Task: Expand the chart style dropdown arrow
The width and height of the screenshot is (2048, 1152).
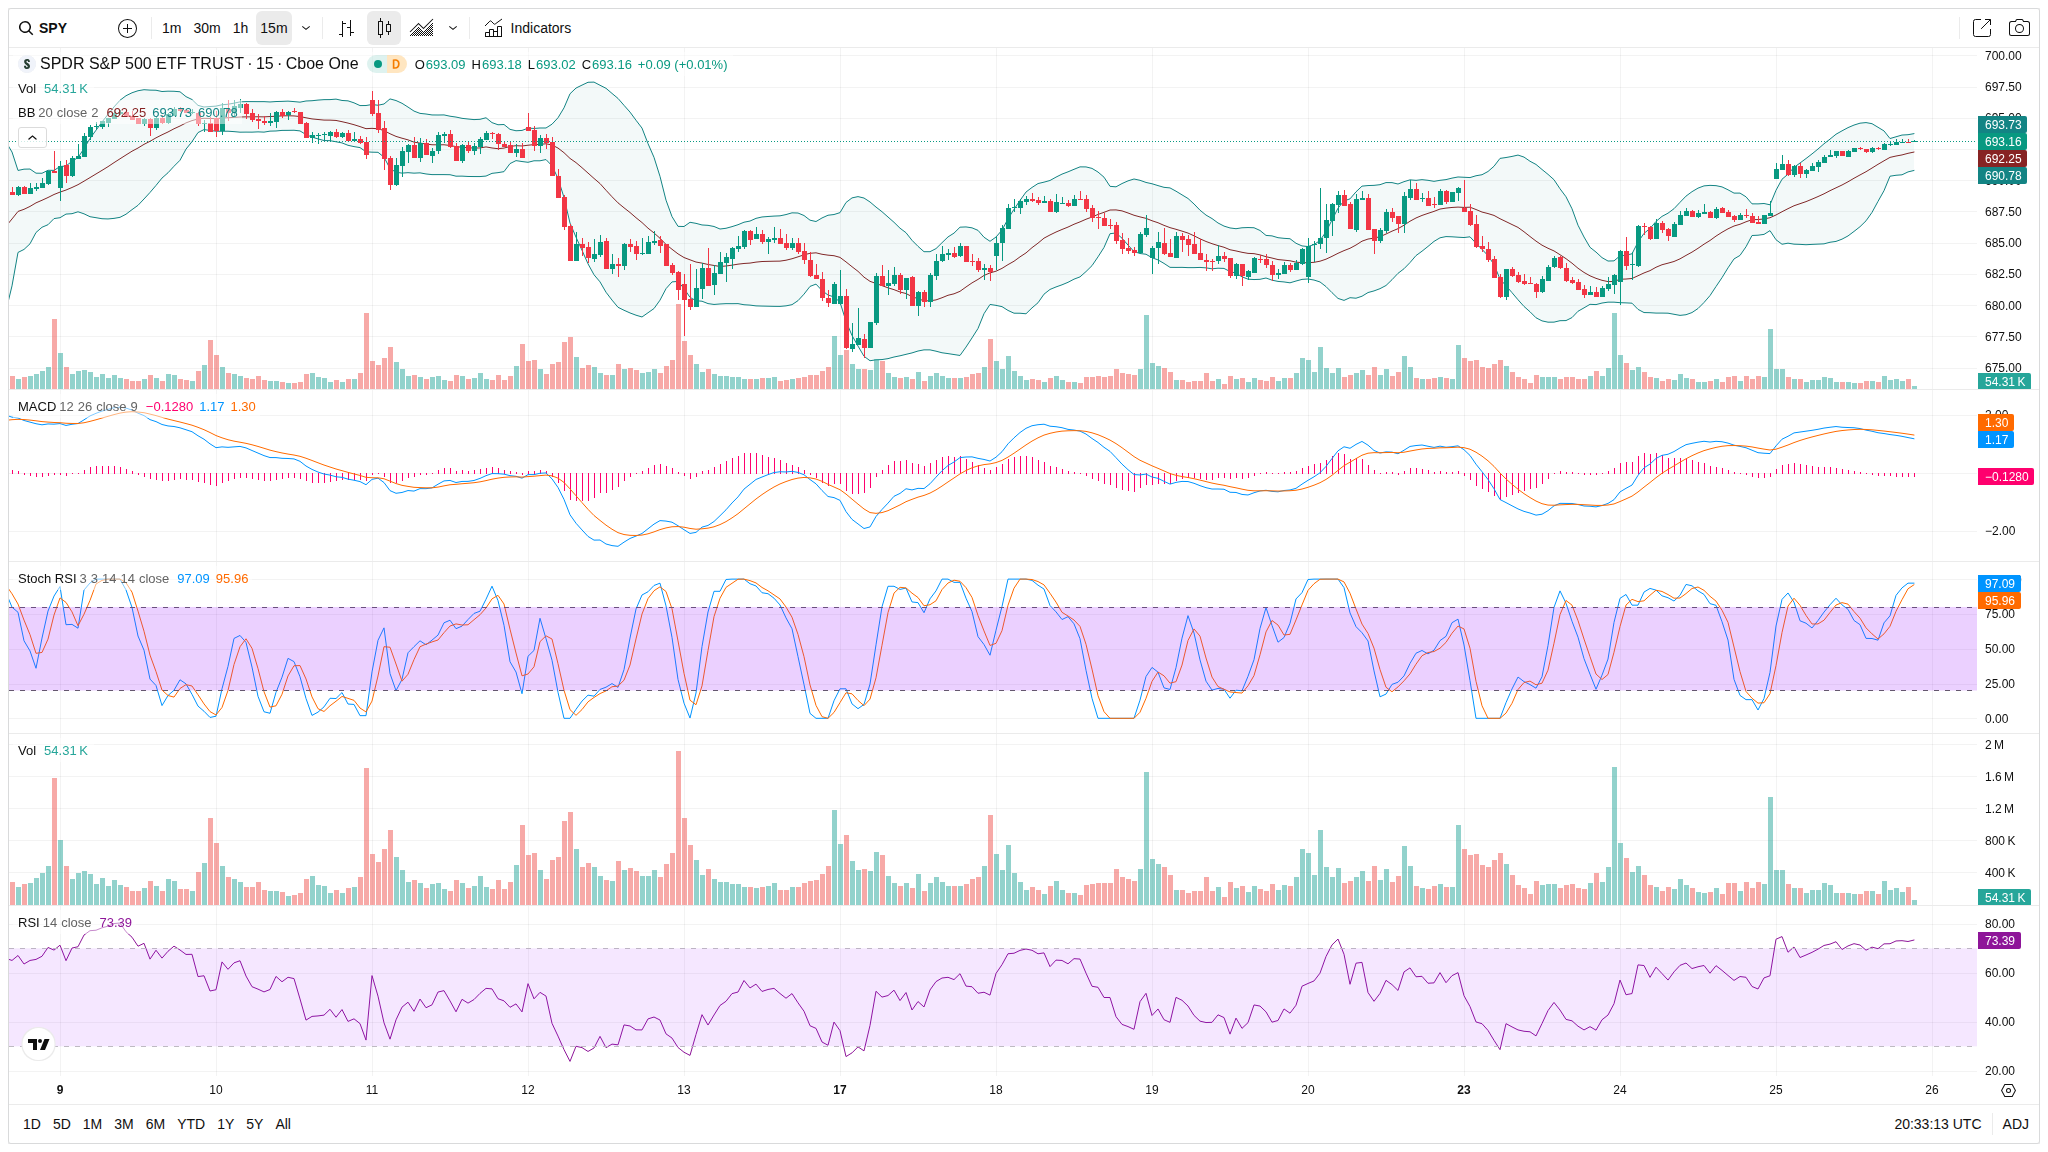Action: click(x=453, y=28)
